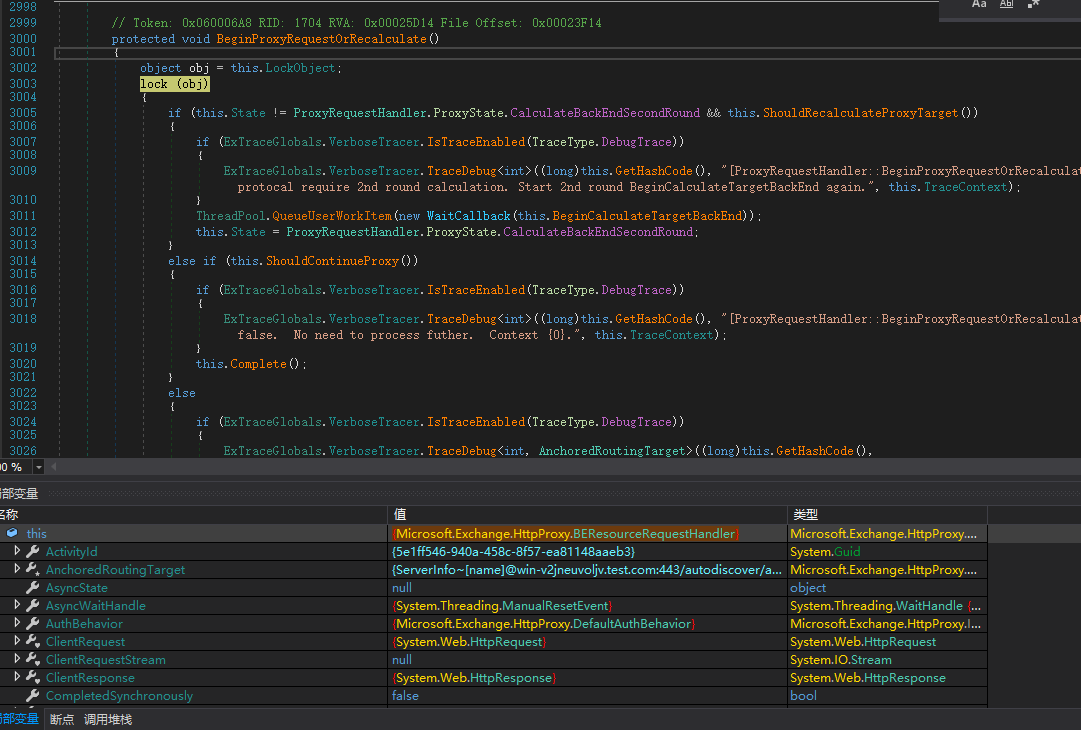Click LockObject in the code editor
Image resolution: width=1081 pixels, height=730 pixels.
coord(301,68)
